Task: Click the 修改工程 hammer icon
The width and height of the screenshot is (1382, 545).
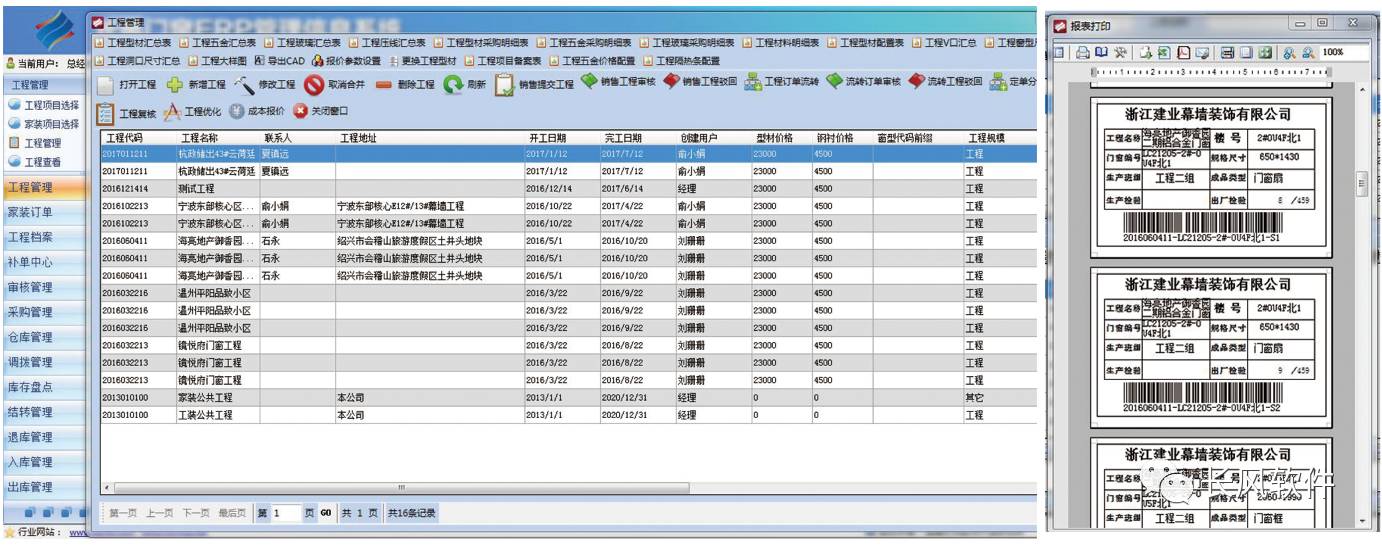Action: click(243, 85)
